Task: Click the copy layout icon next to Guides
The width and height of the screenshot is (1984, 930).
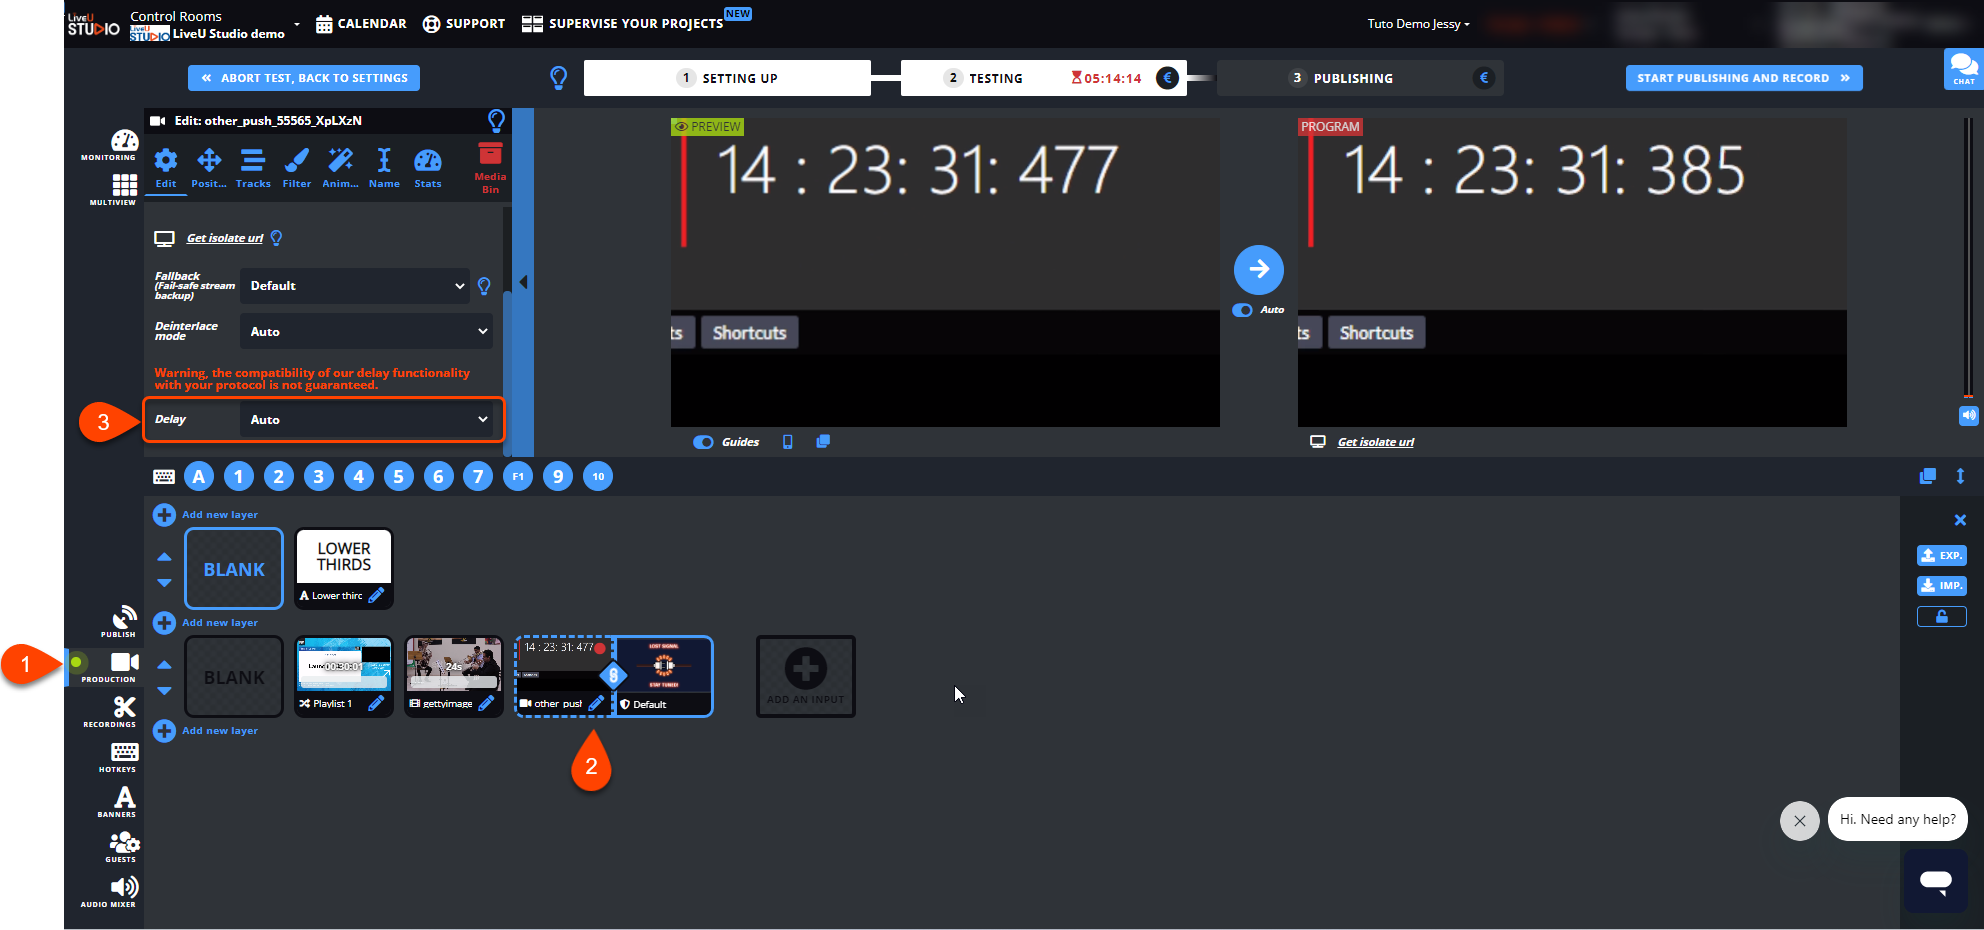Action: [x=823, y=442]
